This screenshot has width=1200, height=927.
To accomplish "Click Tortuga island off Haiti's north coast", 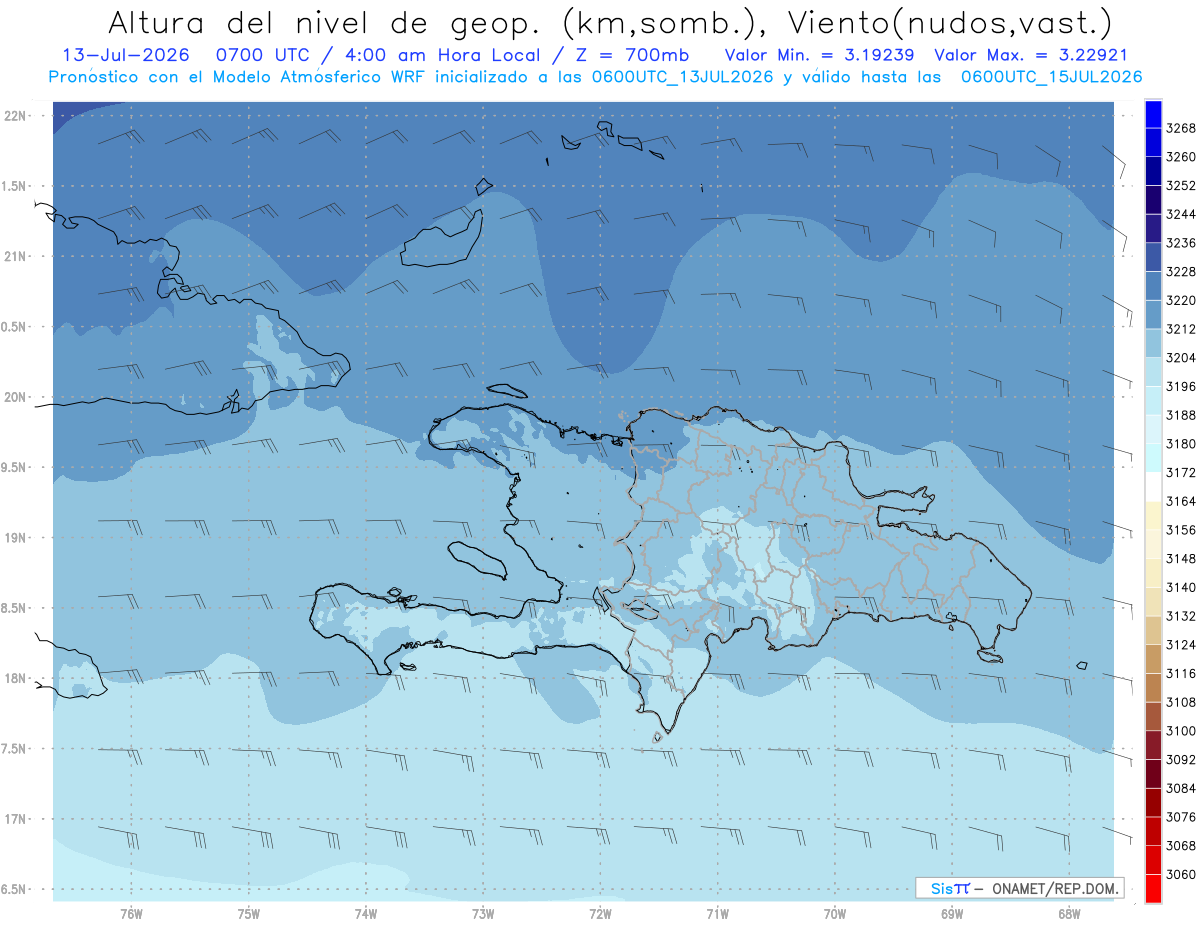I will (x=507, y=391).
